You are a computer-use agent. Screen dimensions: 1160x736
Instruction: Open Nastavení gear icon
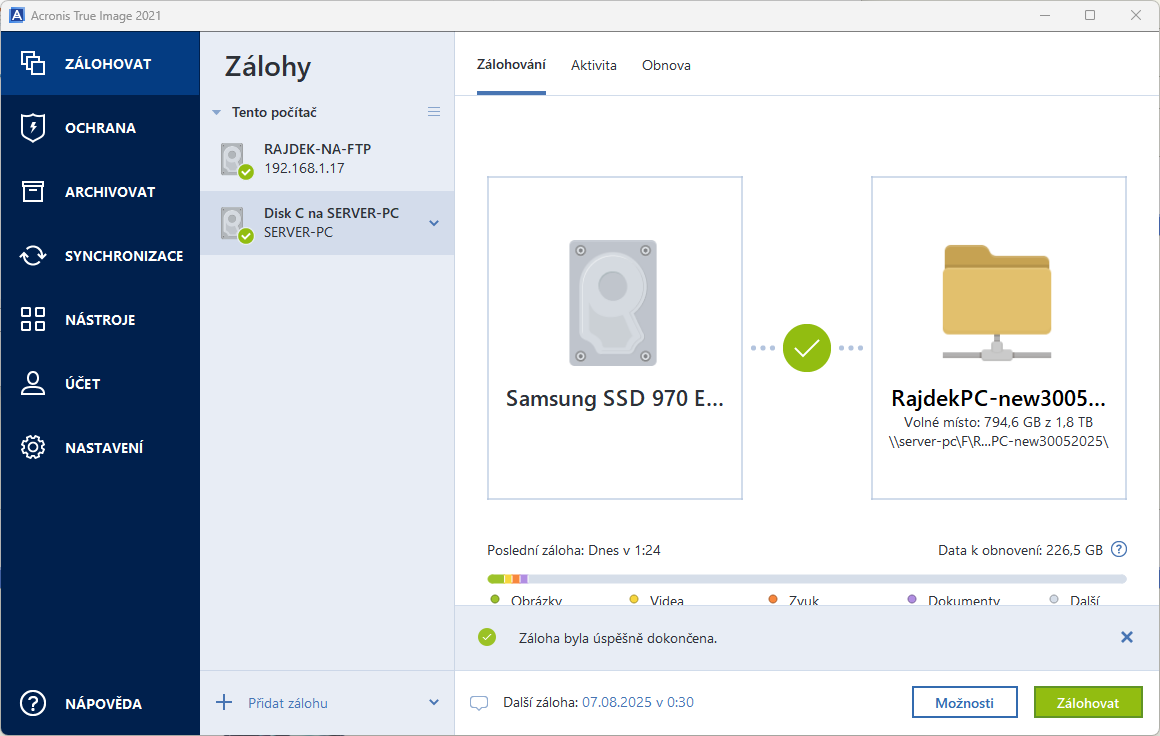click(33, 448)
